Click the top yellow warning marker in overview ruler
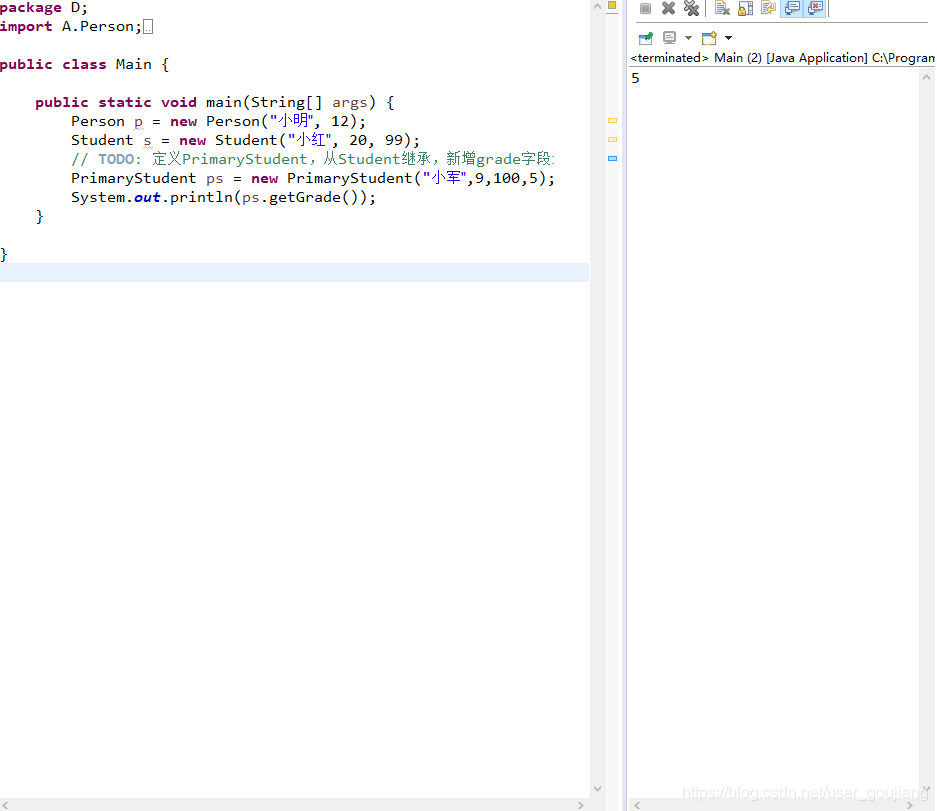Image resolution: width=937 pixels, height=811 pixels. click(x=612, y=5)
